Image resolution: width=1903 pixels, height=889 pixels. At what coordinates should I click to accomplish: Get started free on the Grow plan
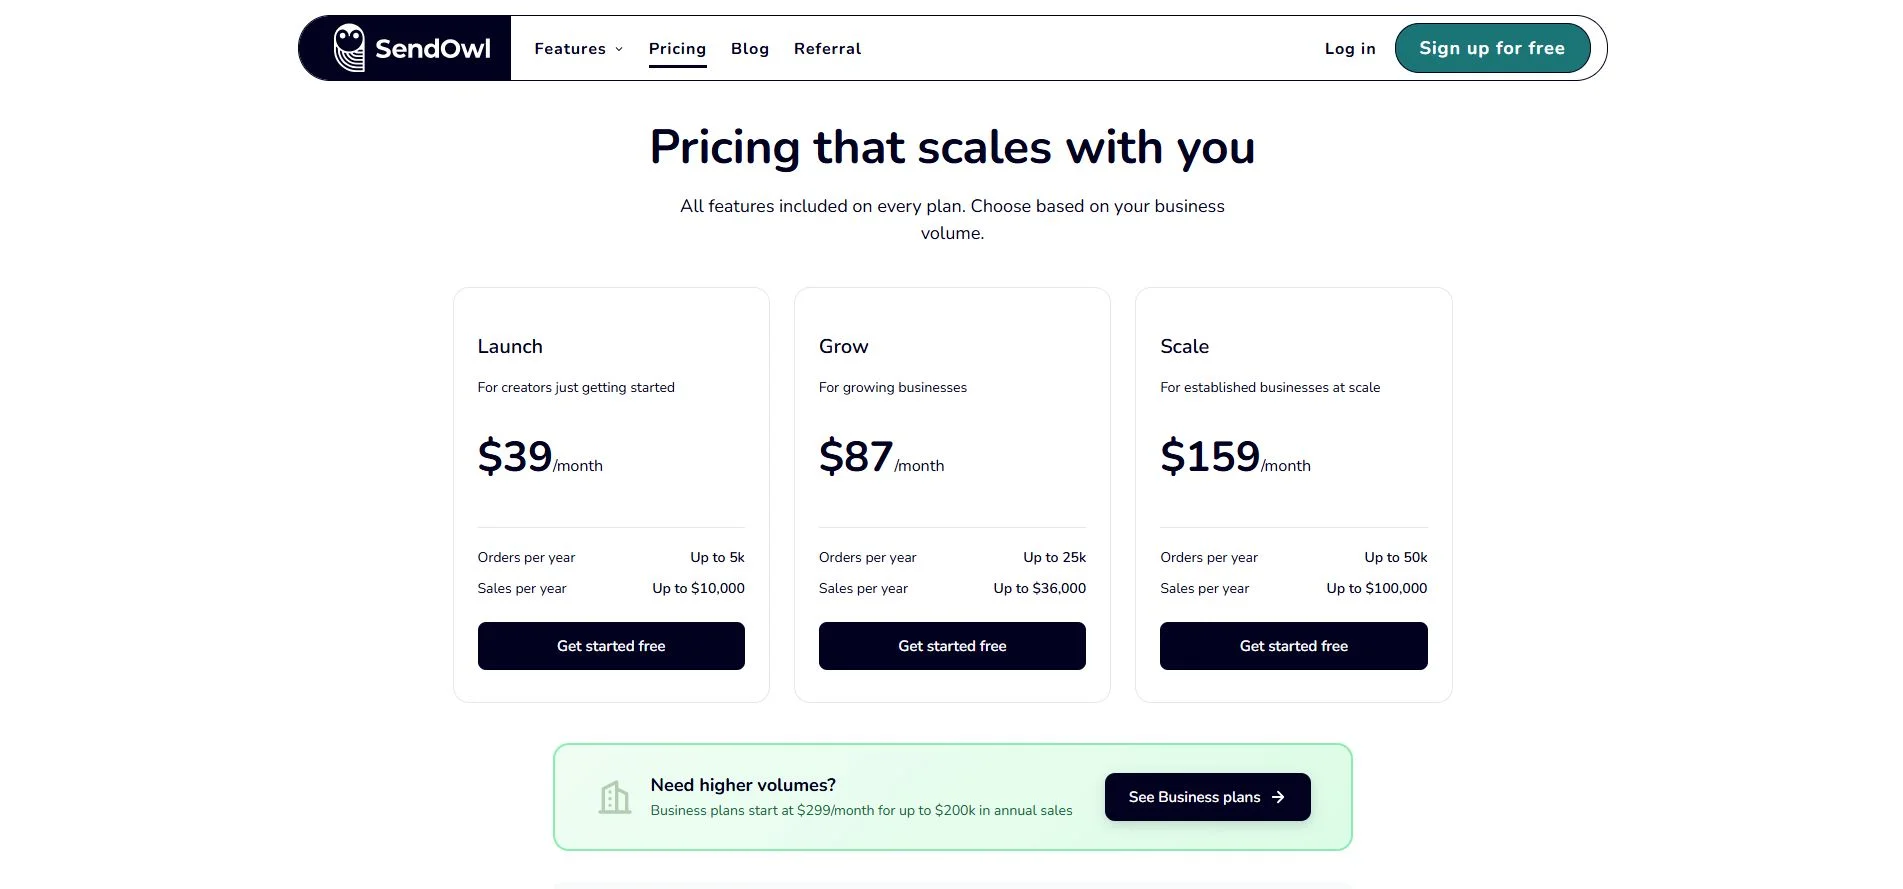[952, 646]
